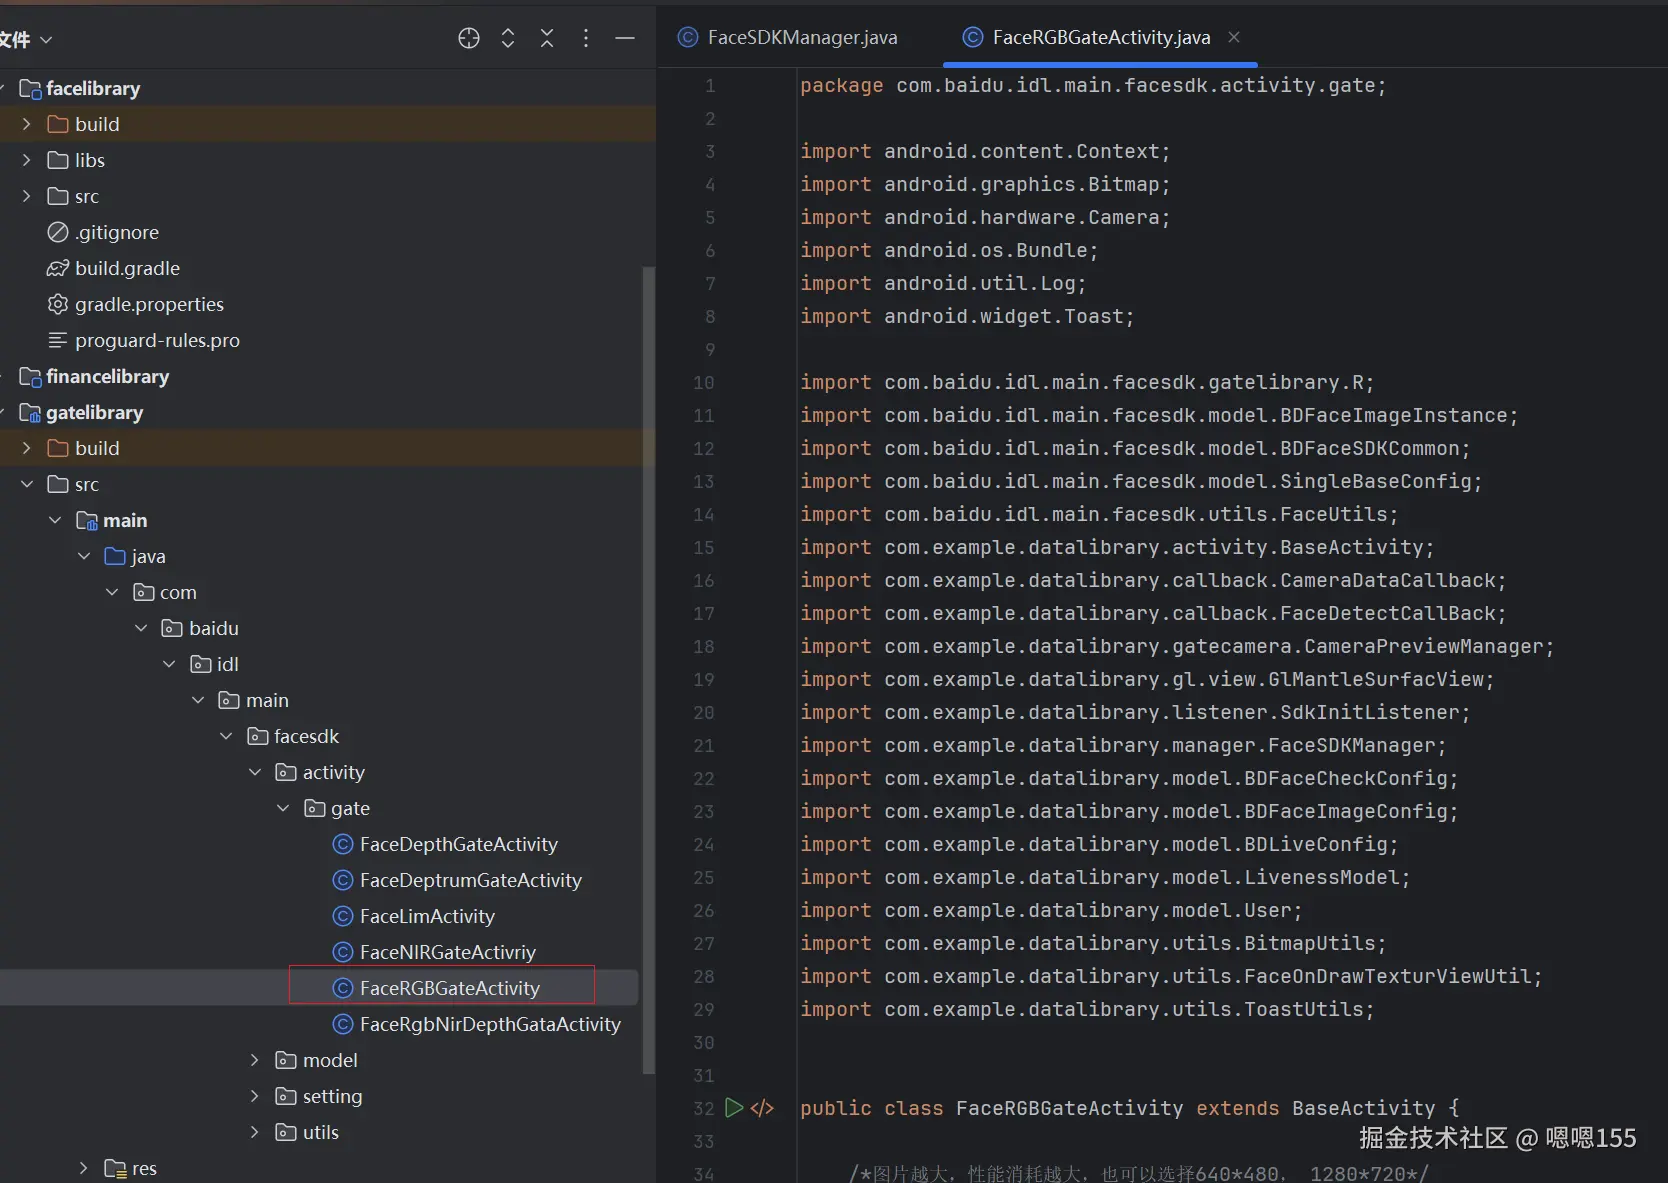Screen dimensions: 1668x1183
Task: Select the FaceRGBGateActivity.java tab
Action: coord(1100,38)
